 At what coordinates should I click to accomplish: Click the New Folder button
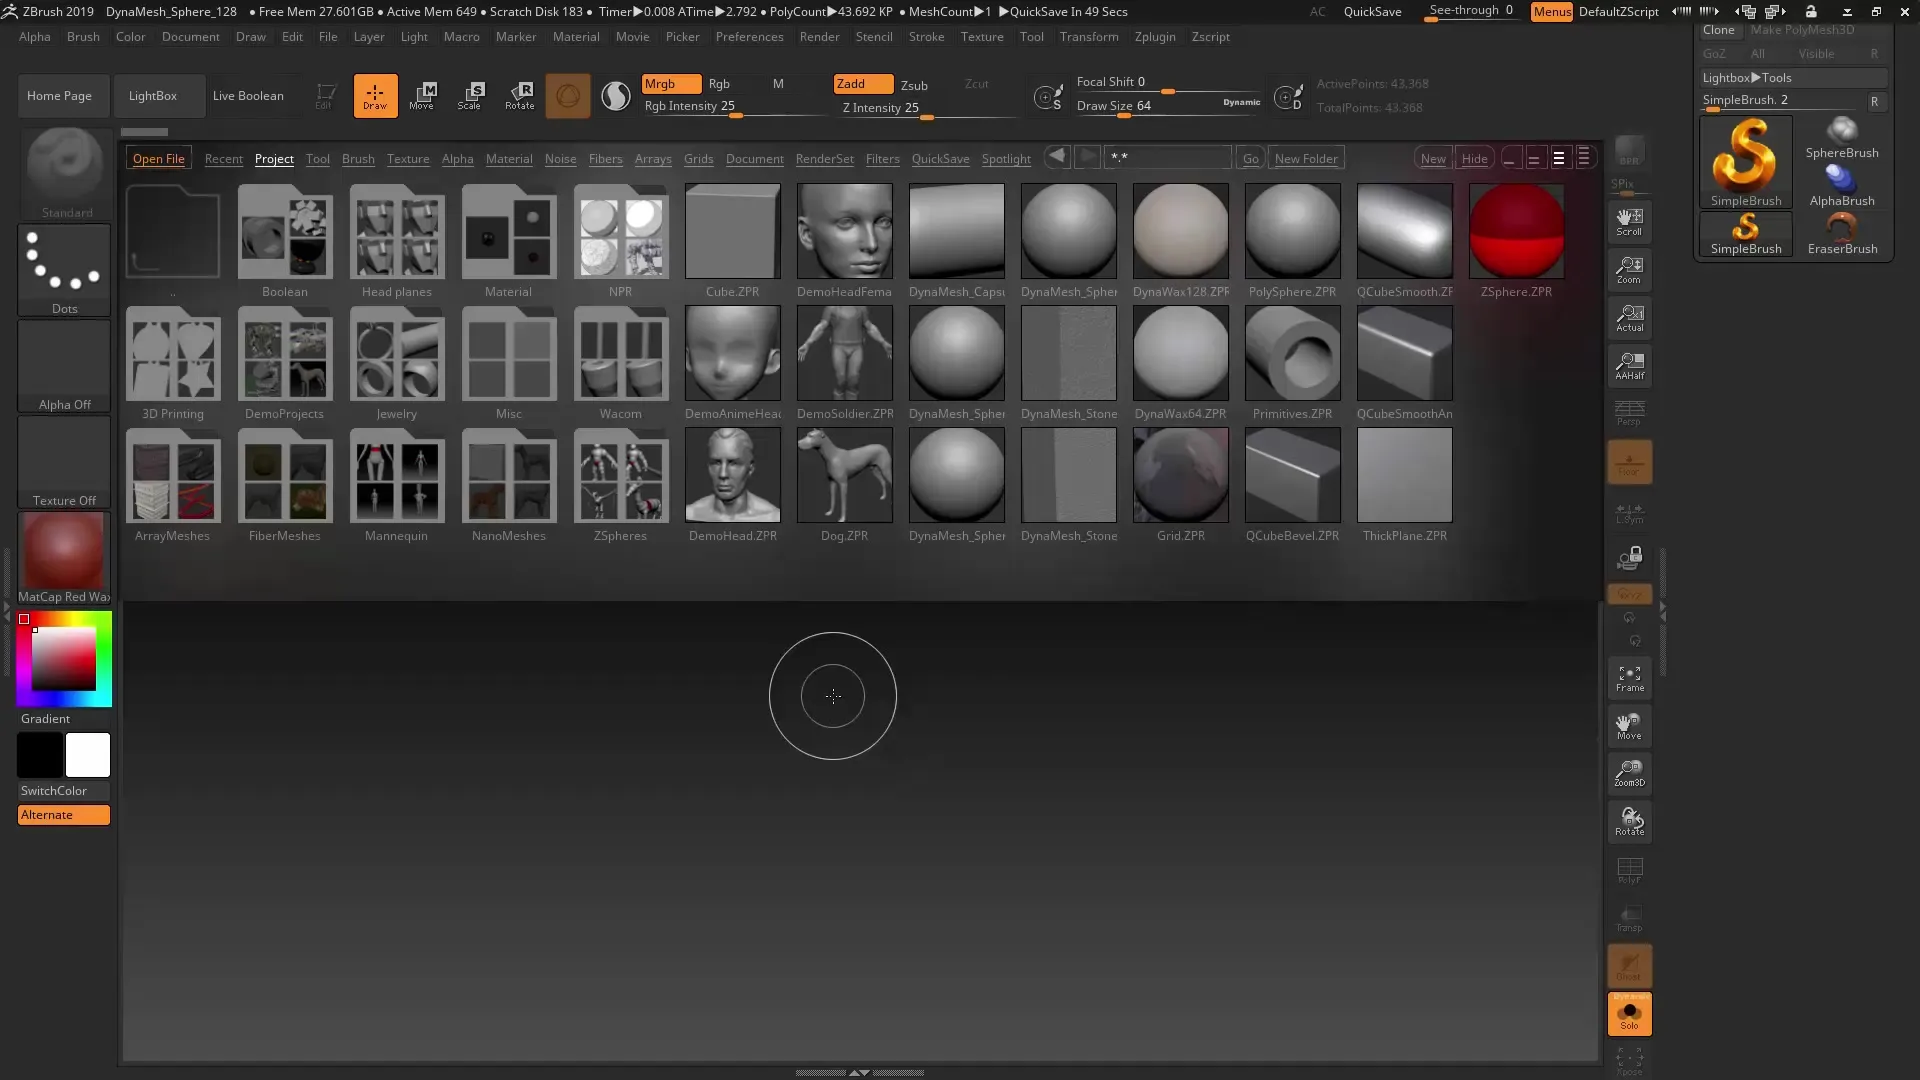click(x=1306, y=159)
